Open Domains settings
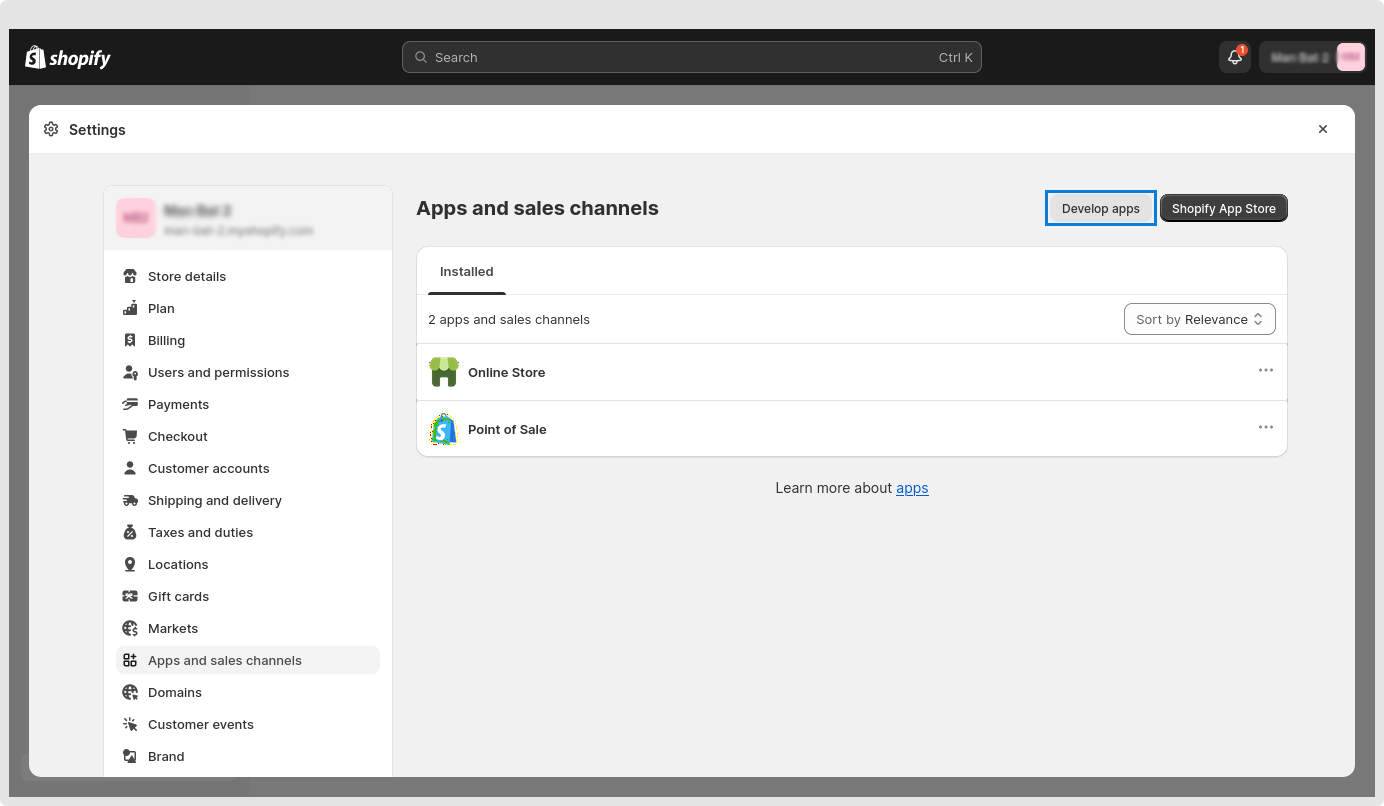The width and height of the screenshot is (1384, 806). pyautogui.click(x=248, y=692)
